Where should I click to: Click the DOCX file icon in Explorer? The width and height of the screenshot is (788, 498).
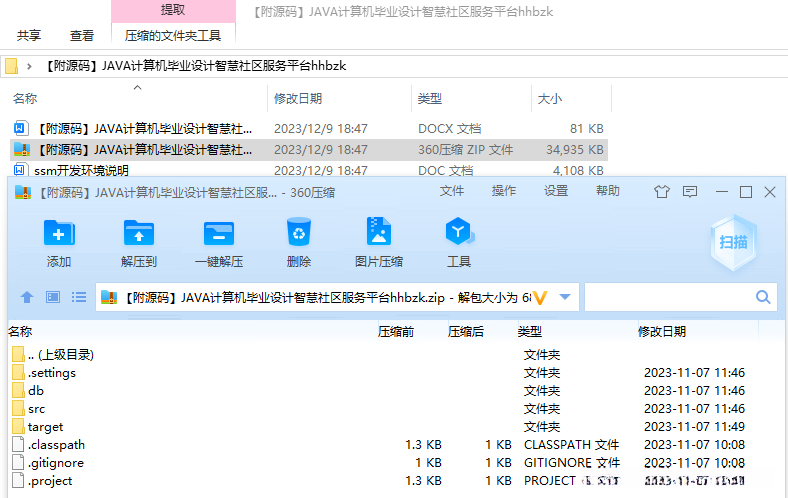(20, 128)
